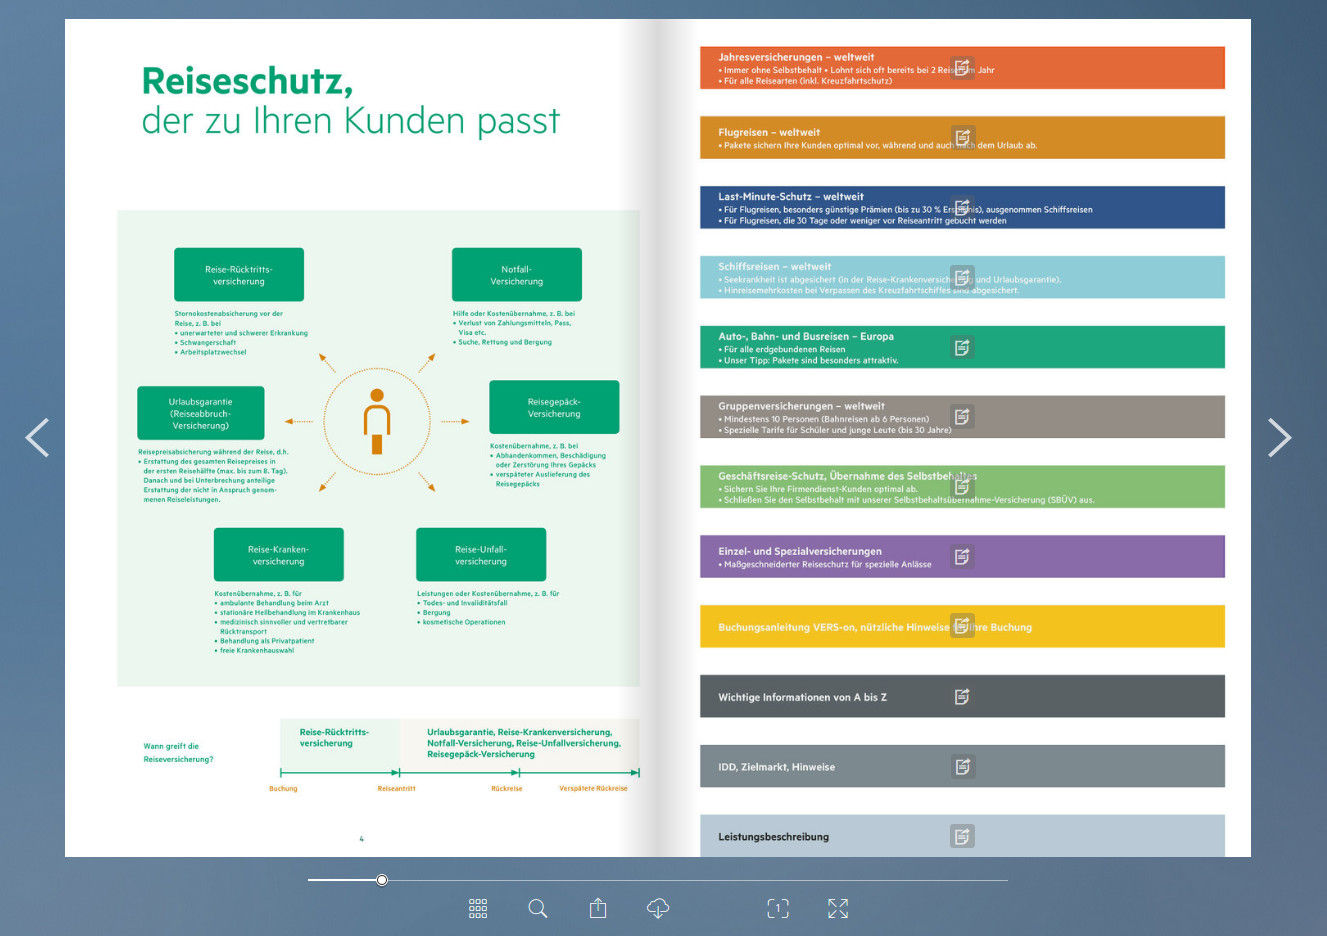Click the note icon on the Jahresversicherungen bar
The width and height of the screenshot is (1327, 936).
961,67
